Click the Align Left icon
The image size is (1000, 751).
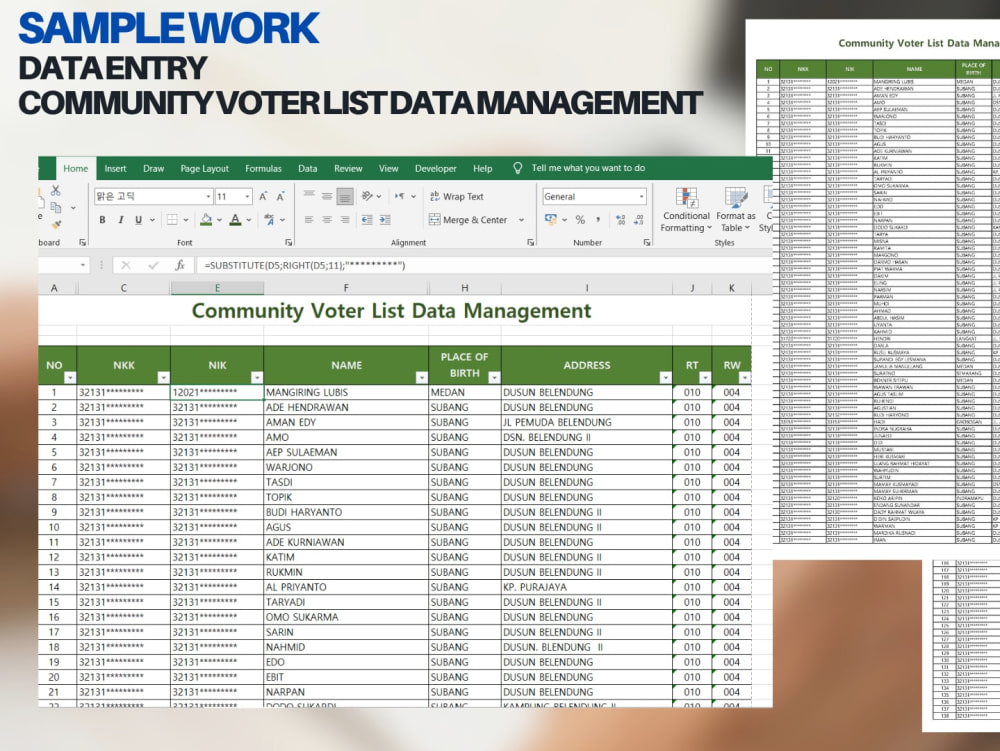tap(309, 220)
